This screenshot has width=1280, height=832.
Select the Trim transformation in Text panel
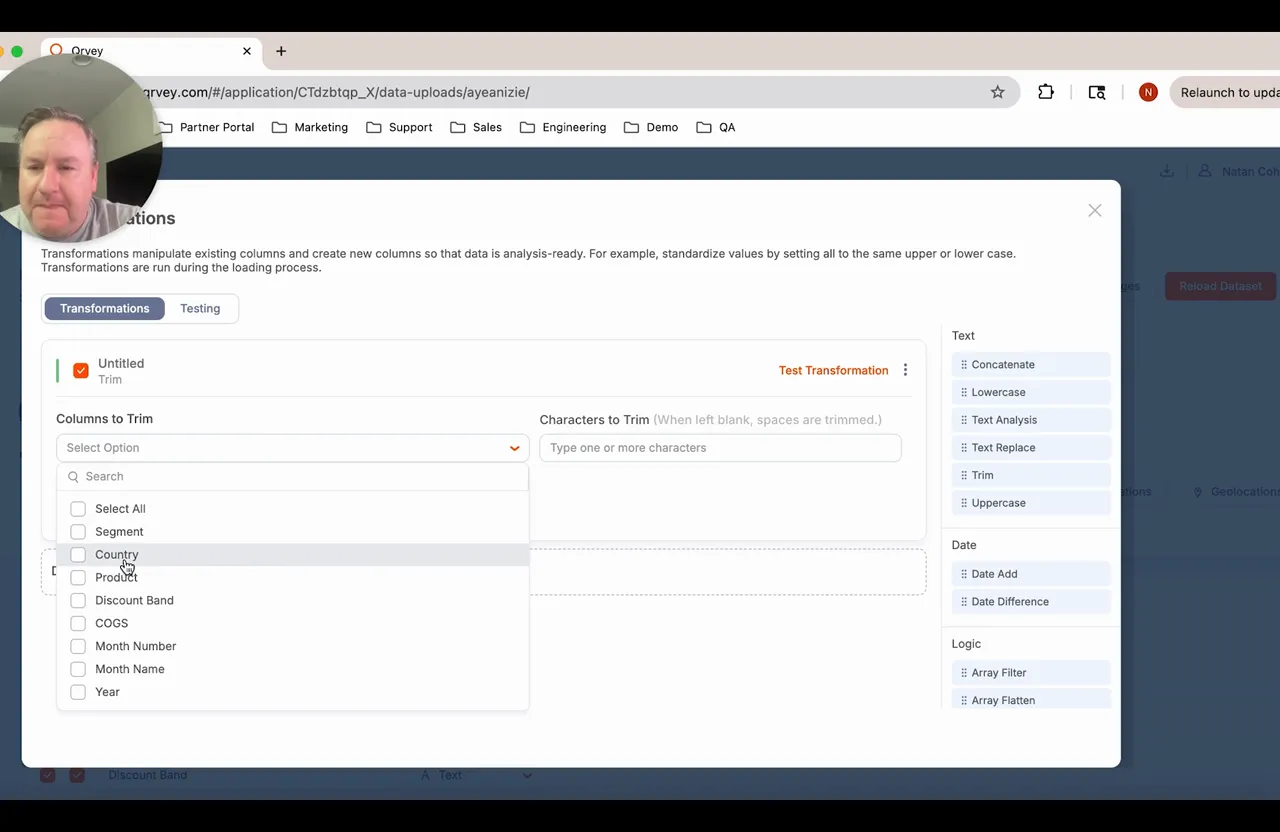[982, 475]
